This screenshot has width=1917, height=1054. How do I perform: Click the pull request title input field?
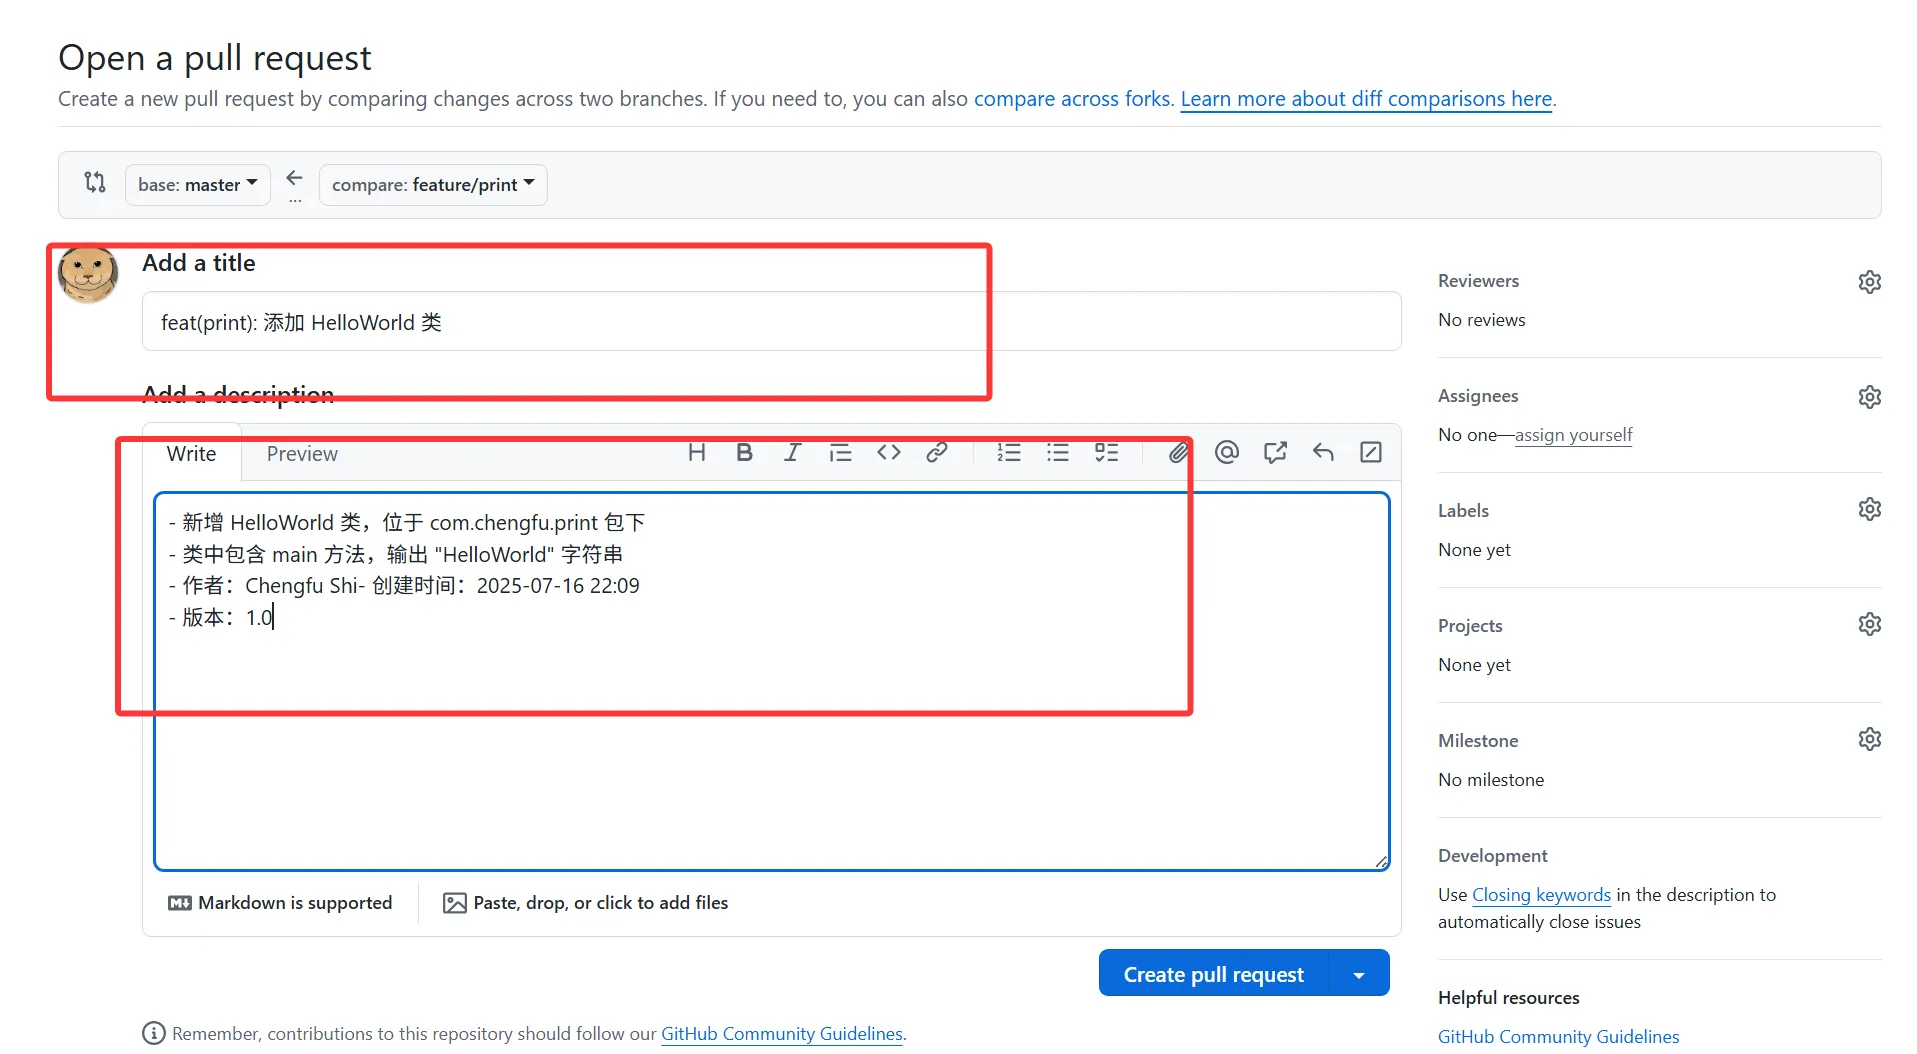pos(771,322)
